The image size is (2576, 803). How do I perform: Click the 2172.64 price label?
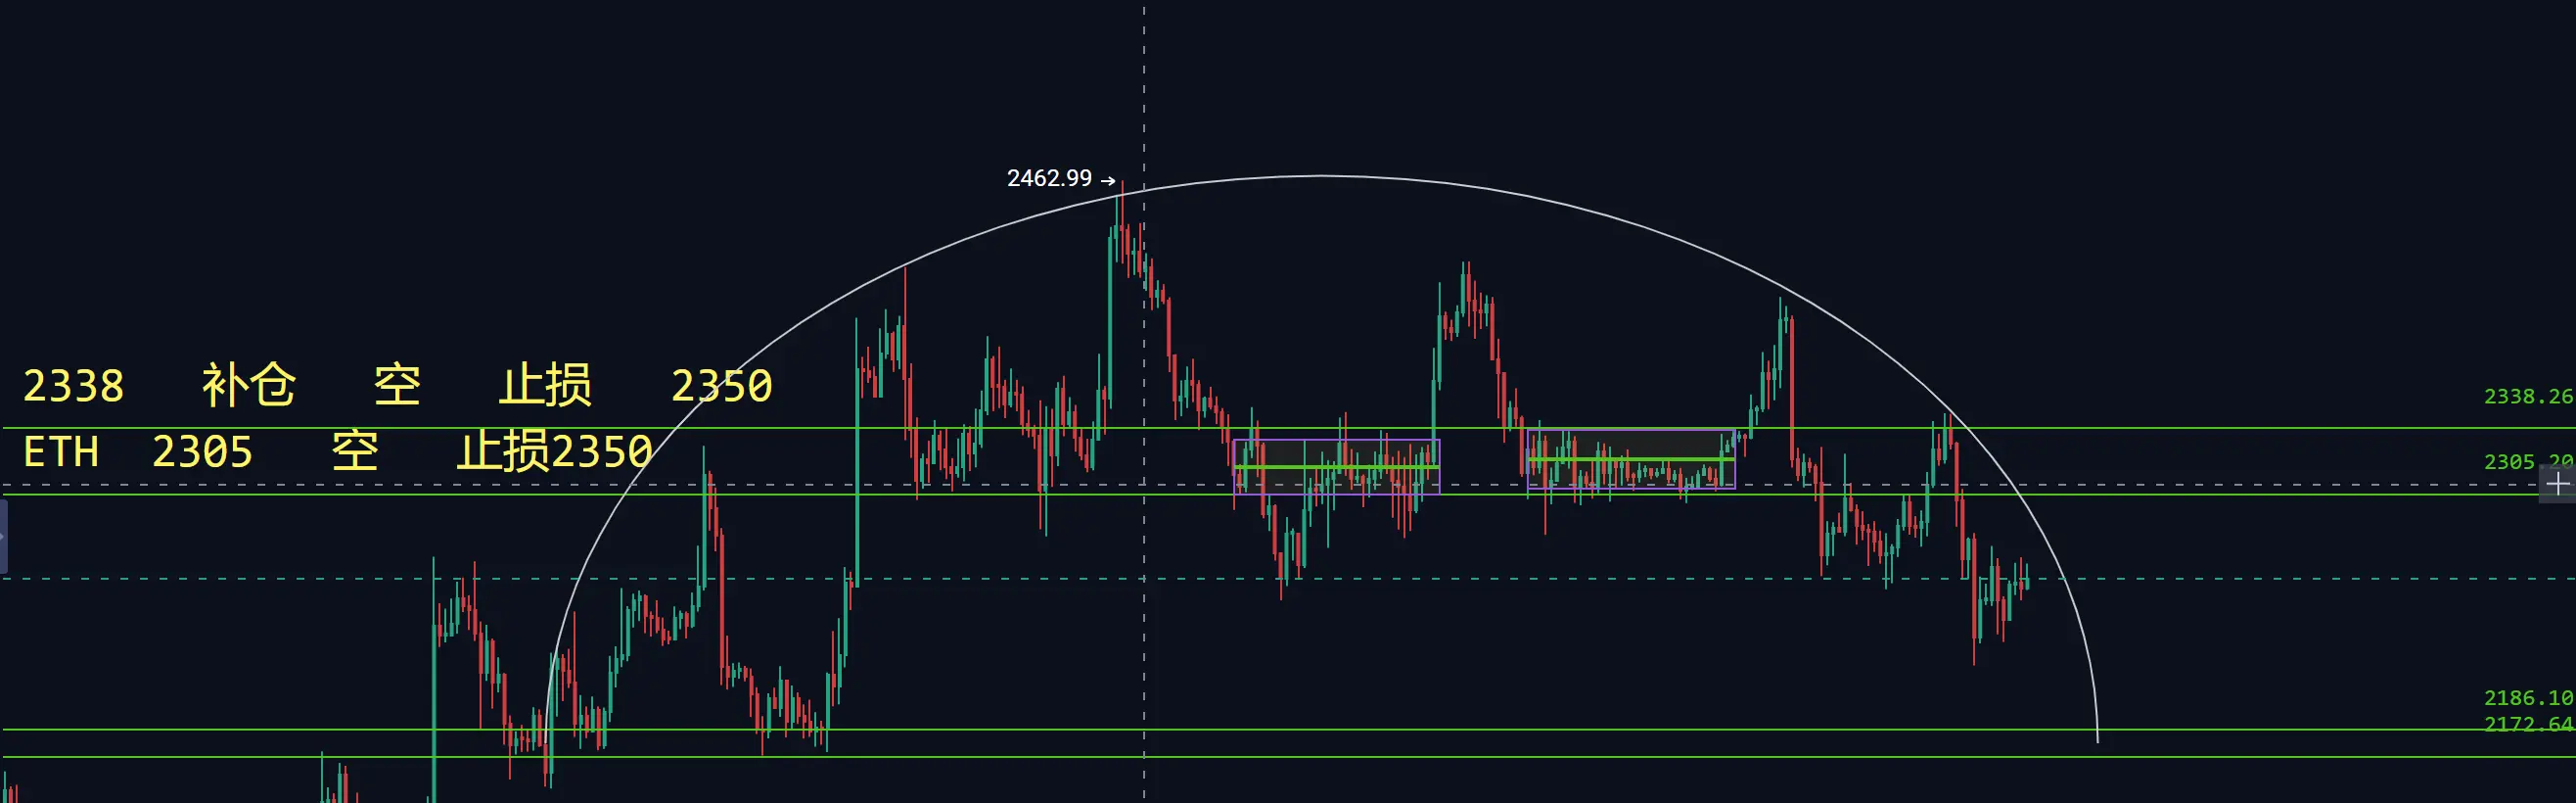pyautogui.click(x=2528, y=723)
